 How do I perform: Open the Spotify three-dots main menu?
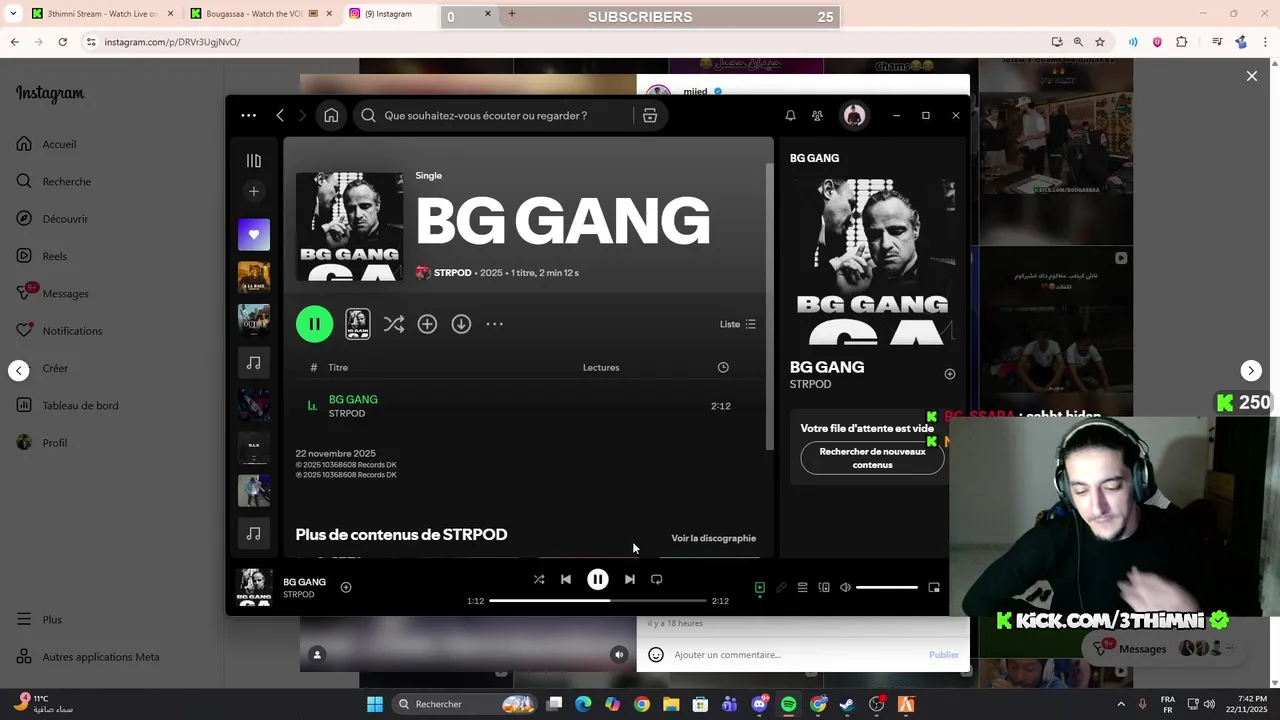[x=248, y=116]
